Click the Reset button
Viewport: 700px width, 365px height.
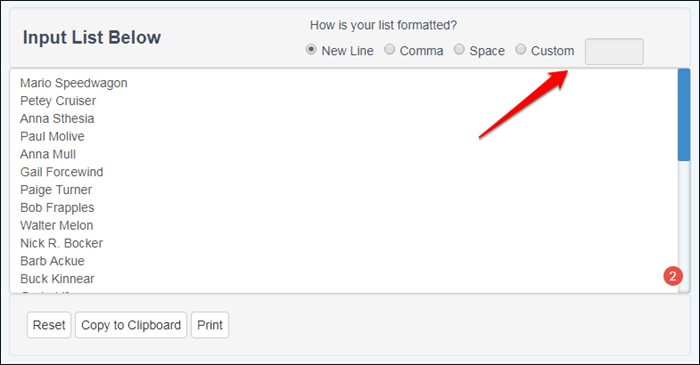(x=49, y=325)
